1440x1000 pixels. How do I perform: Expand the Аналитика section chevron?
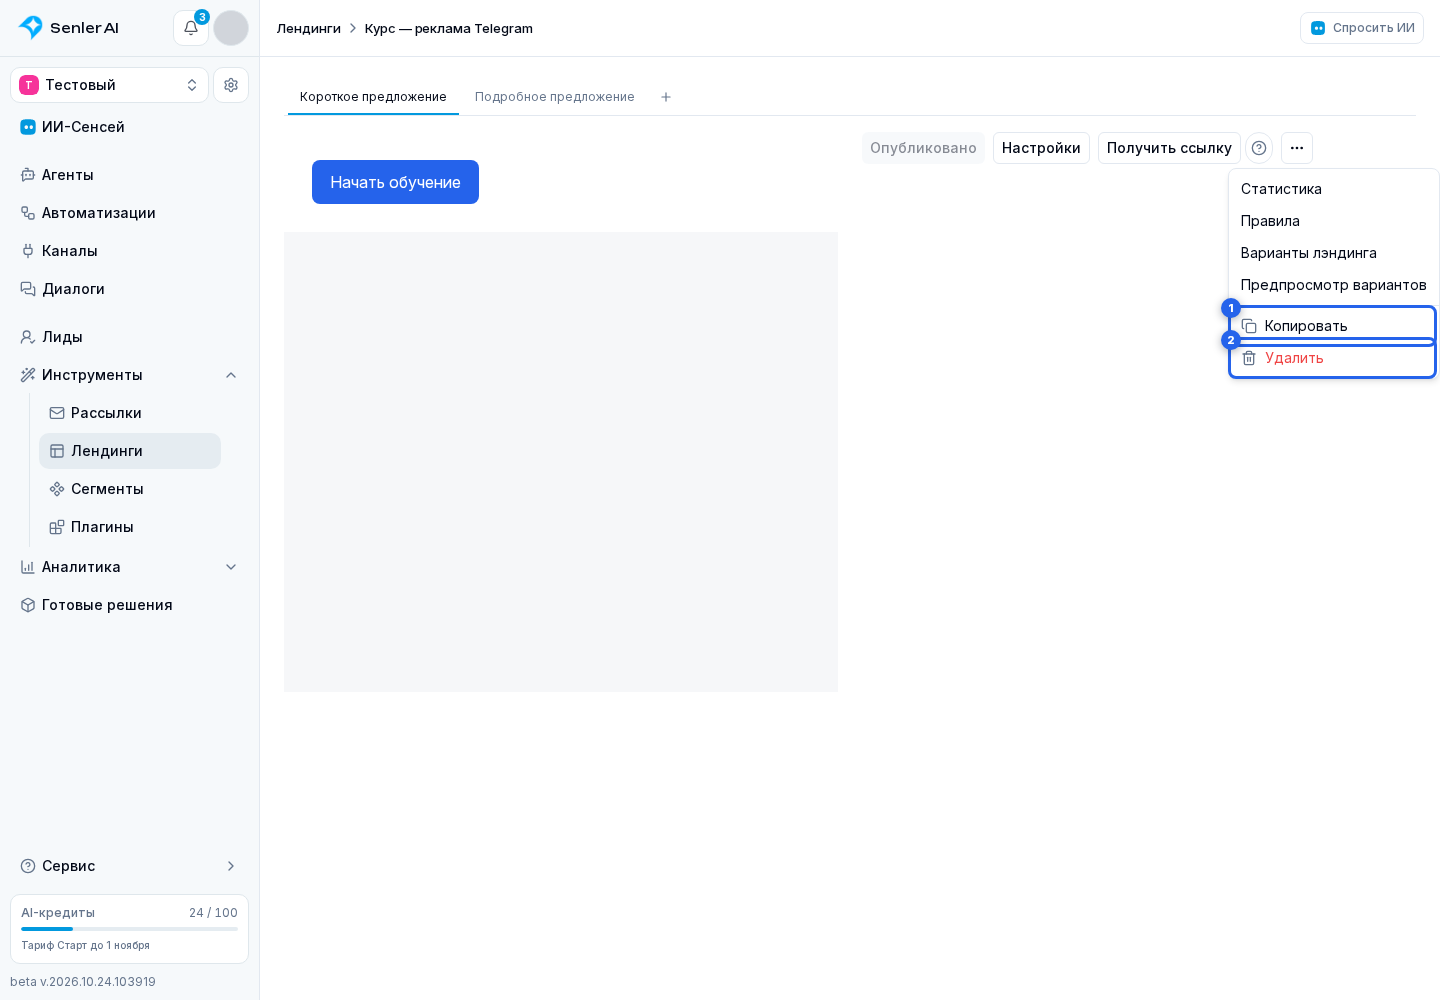(231, 567)
